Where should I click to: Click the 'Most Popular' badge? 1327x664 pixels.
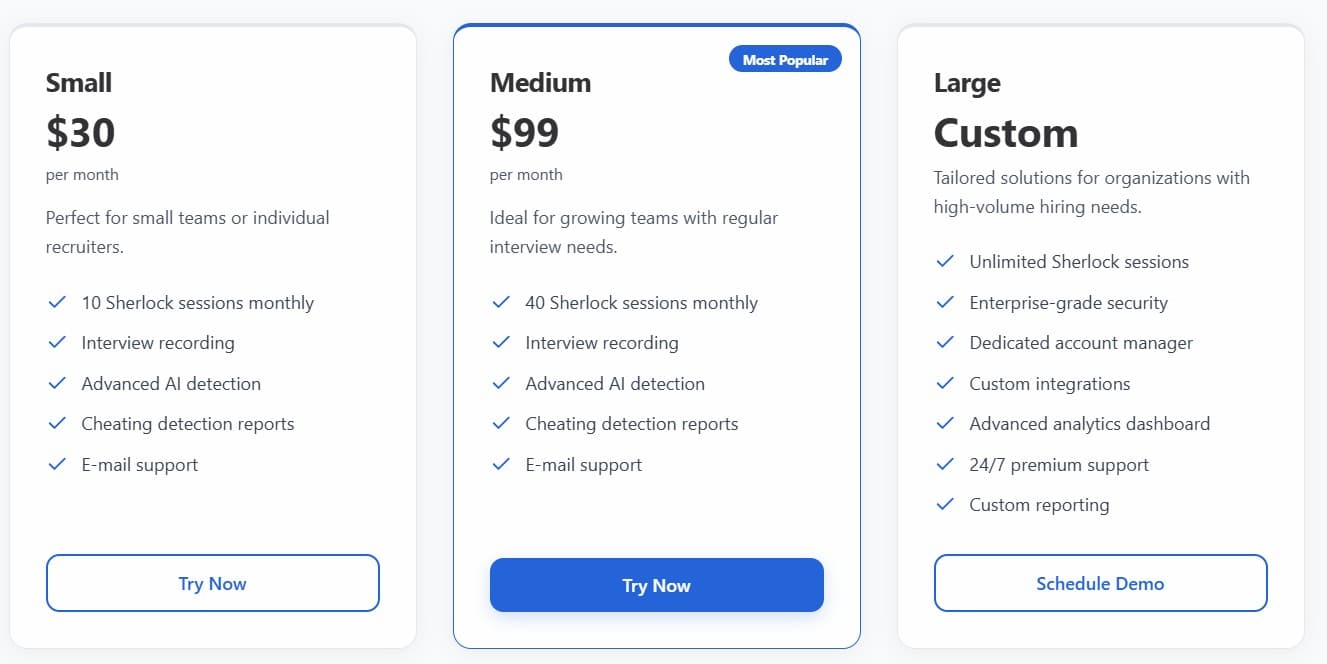[x=785, y=58]
